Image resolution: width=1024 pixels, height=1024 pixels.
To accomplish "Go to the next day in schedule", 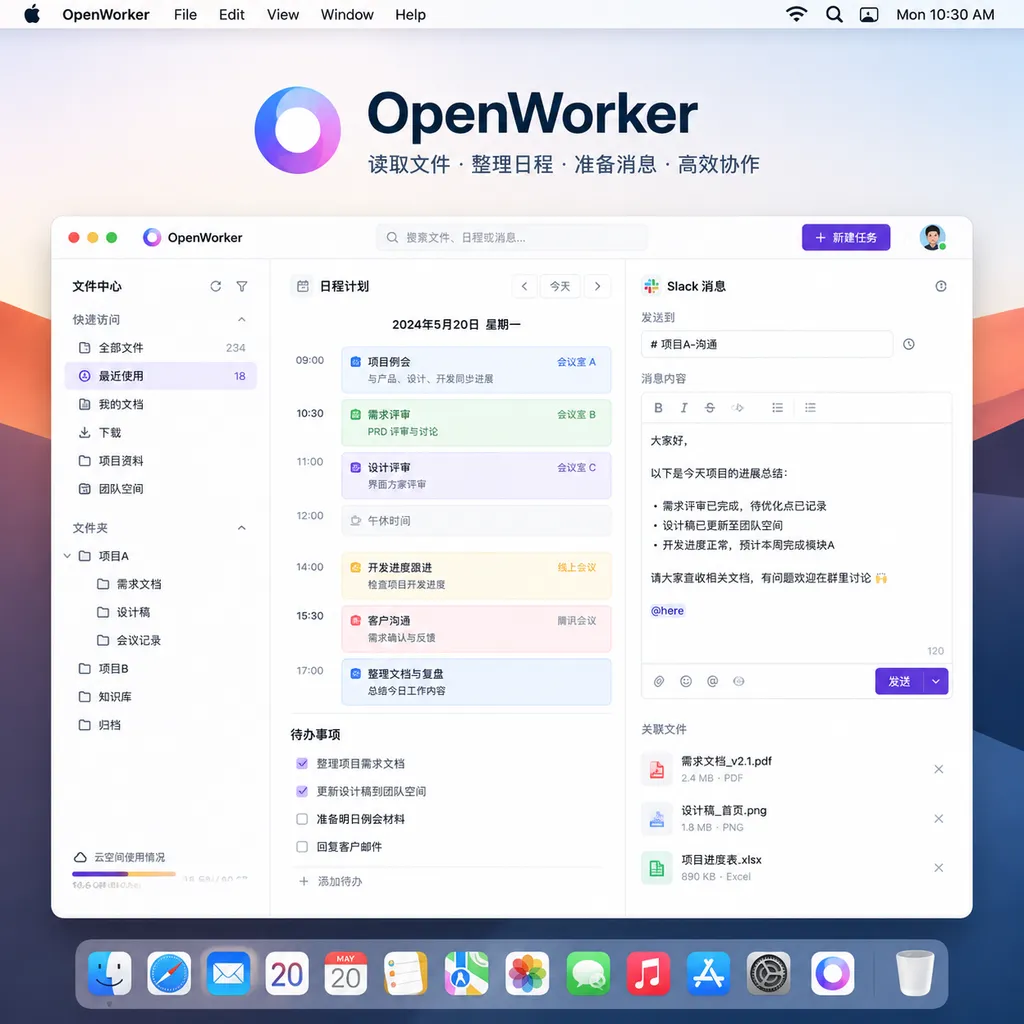I will pyautogui.click(x=597, y=286).
